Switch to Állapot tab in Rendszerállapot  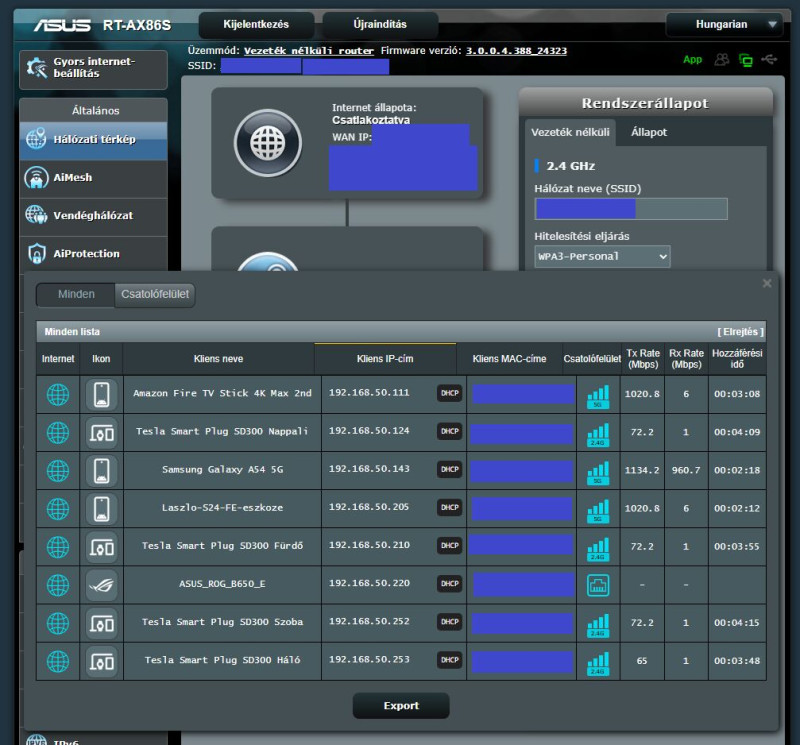(648, 133)
